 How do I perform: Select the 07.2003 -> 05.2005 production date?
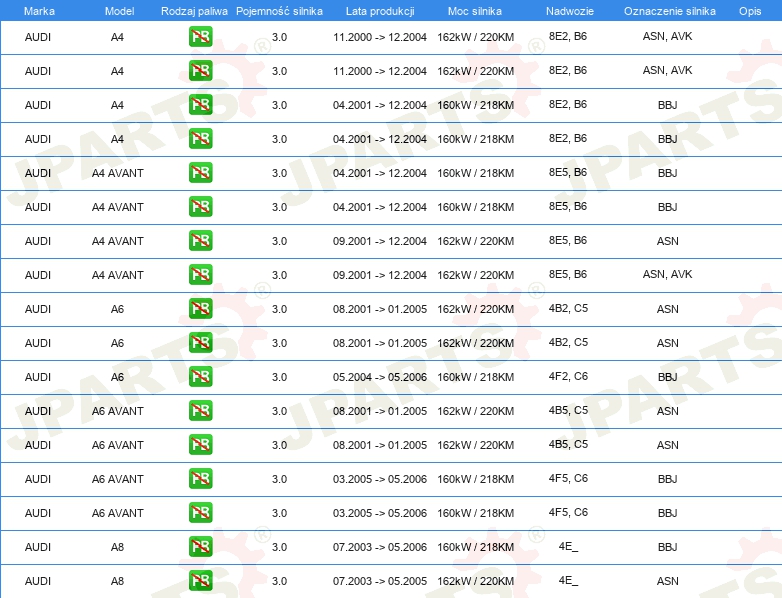point(379,581)
